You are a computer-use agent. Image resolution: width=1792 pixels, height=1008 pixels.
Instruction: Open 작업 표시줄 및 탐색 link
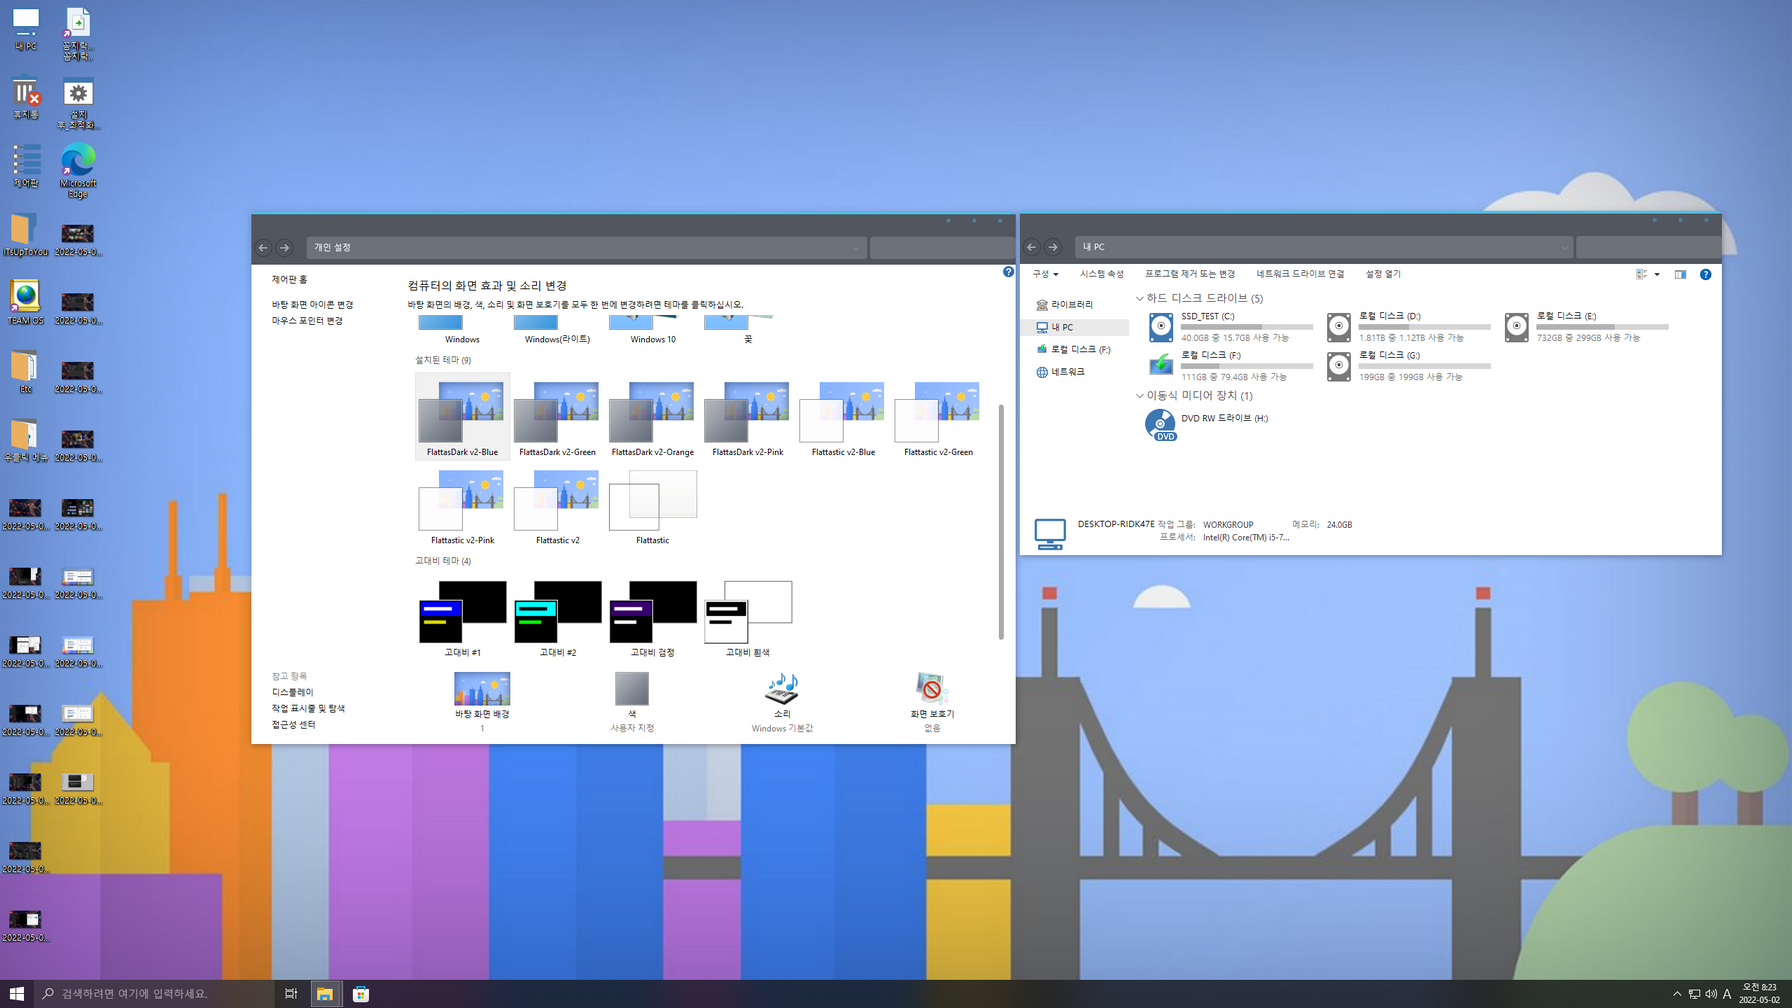(x=308, y=708)
